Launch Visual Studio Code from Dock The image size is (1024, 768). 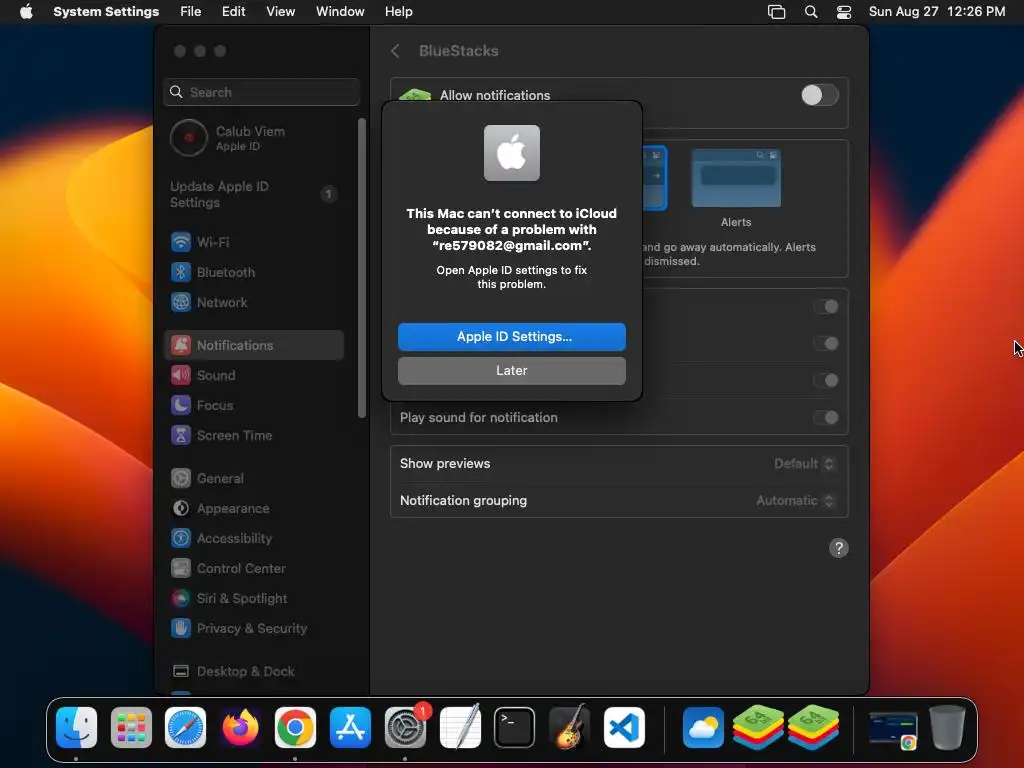coord(624,727)
